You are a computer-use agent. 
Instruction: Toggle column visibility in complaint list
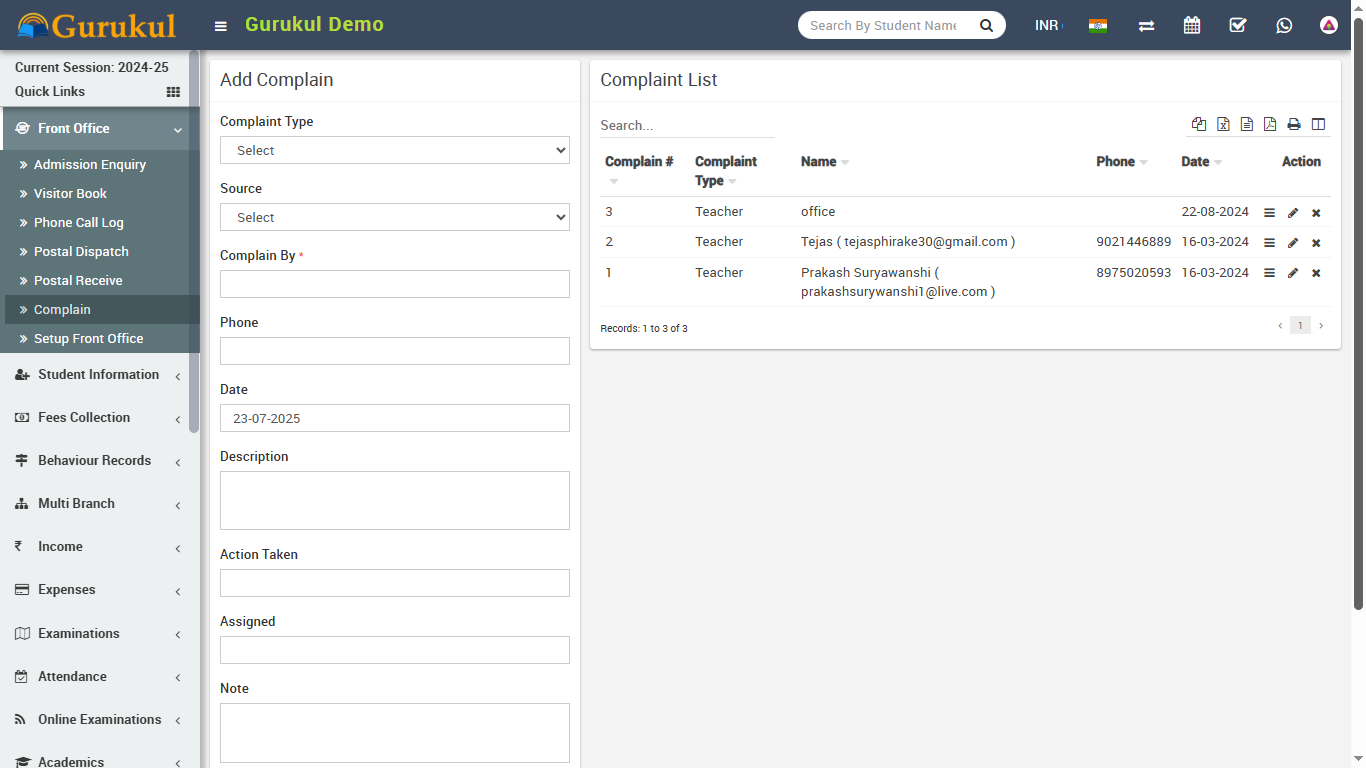coord(1318,124)
